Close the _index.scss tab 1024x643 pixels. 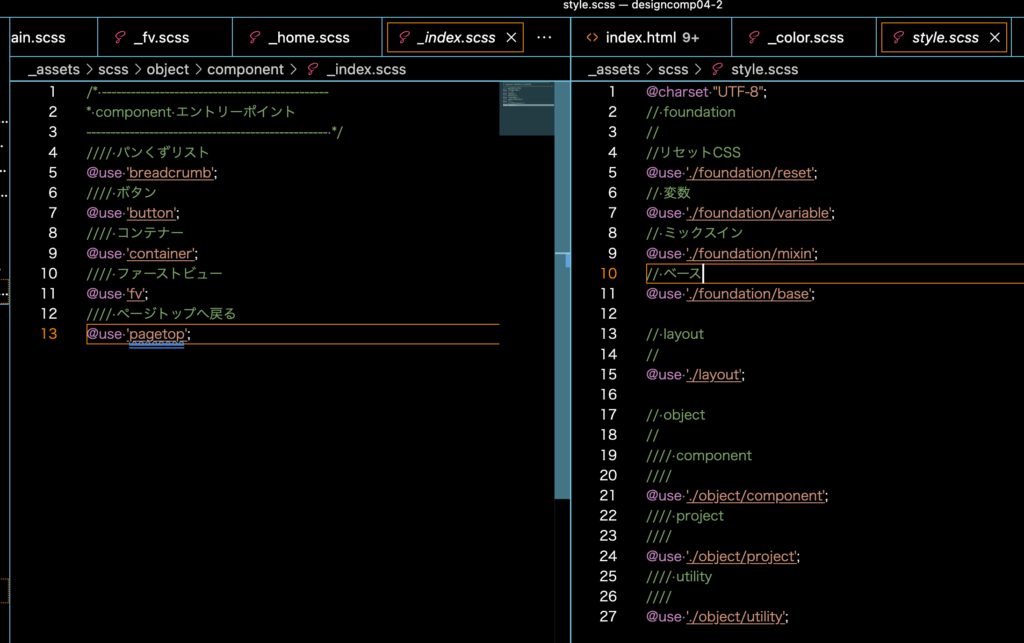click(x=511, y=38)
